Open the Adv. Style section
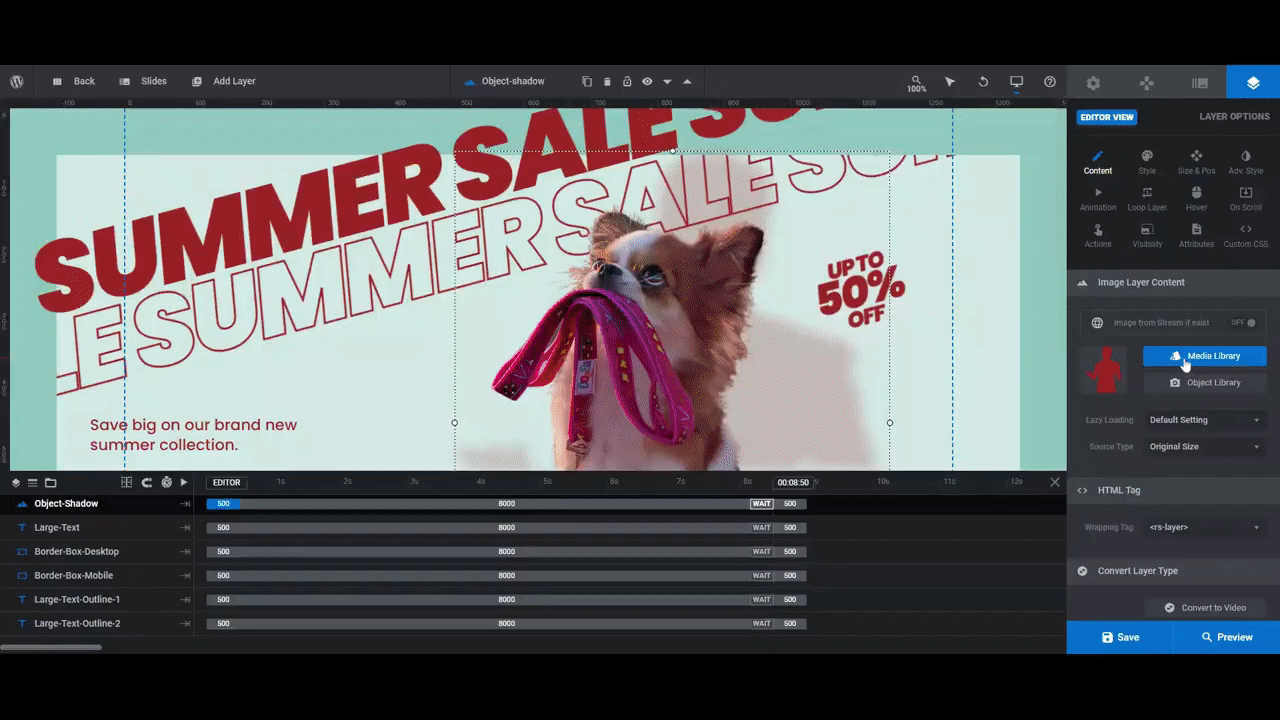This screenshot has width=1280, height=720. (x=1246, y=162)
